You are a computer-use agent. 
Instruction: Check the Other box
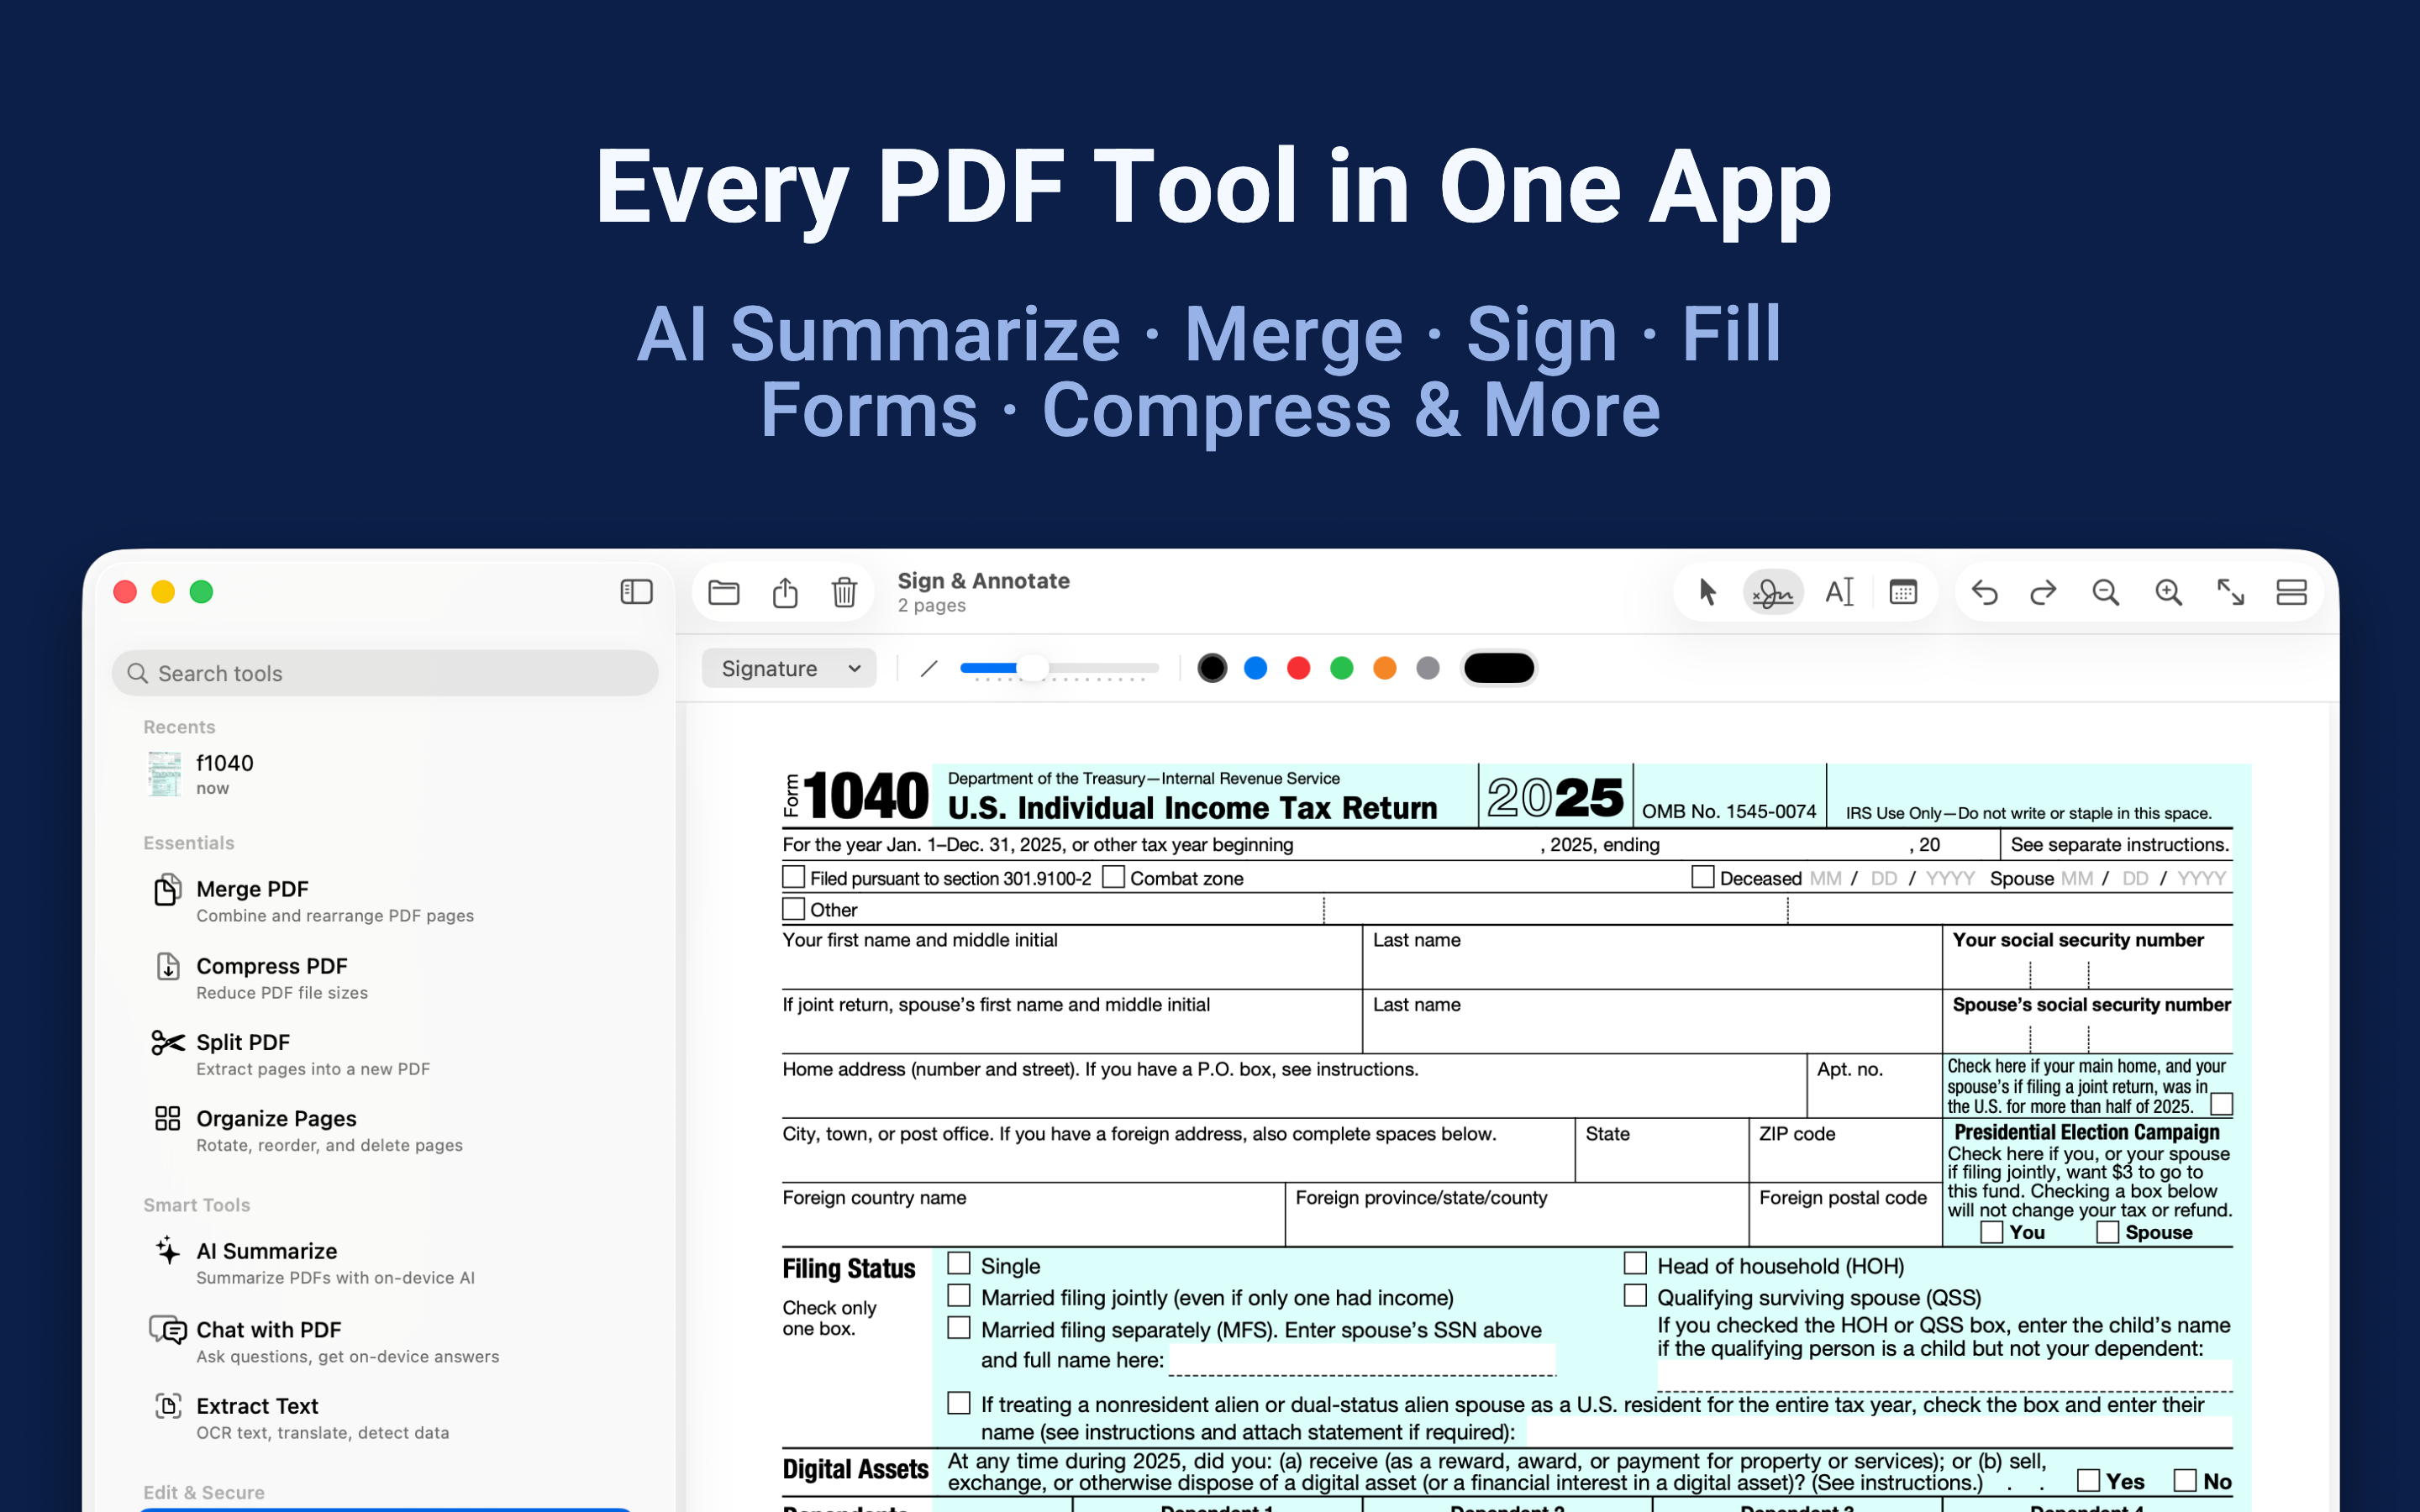(x=794, y=909)
